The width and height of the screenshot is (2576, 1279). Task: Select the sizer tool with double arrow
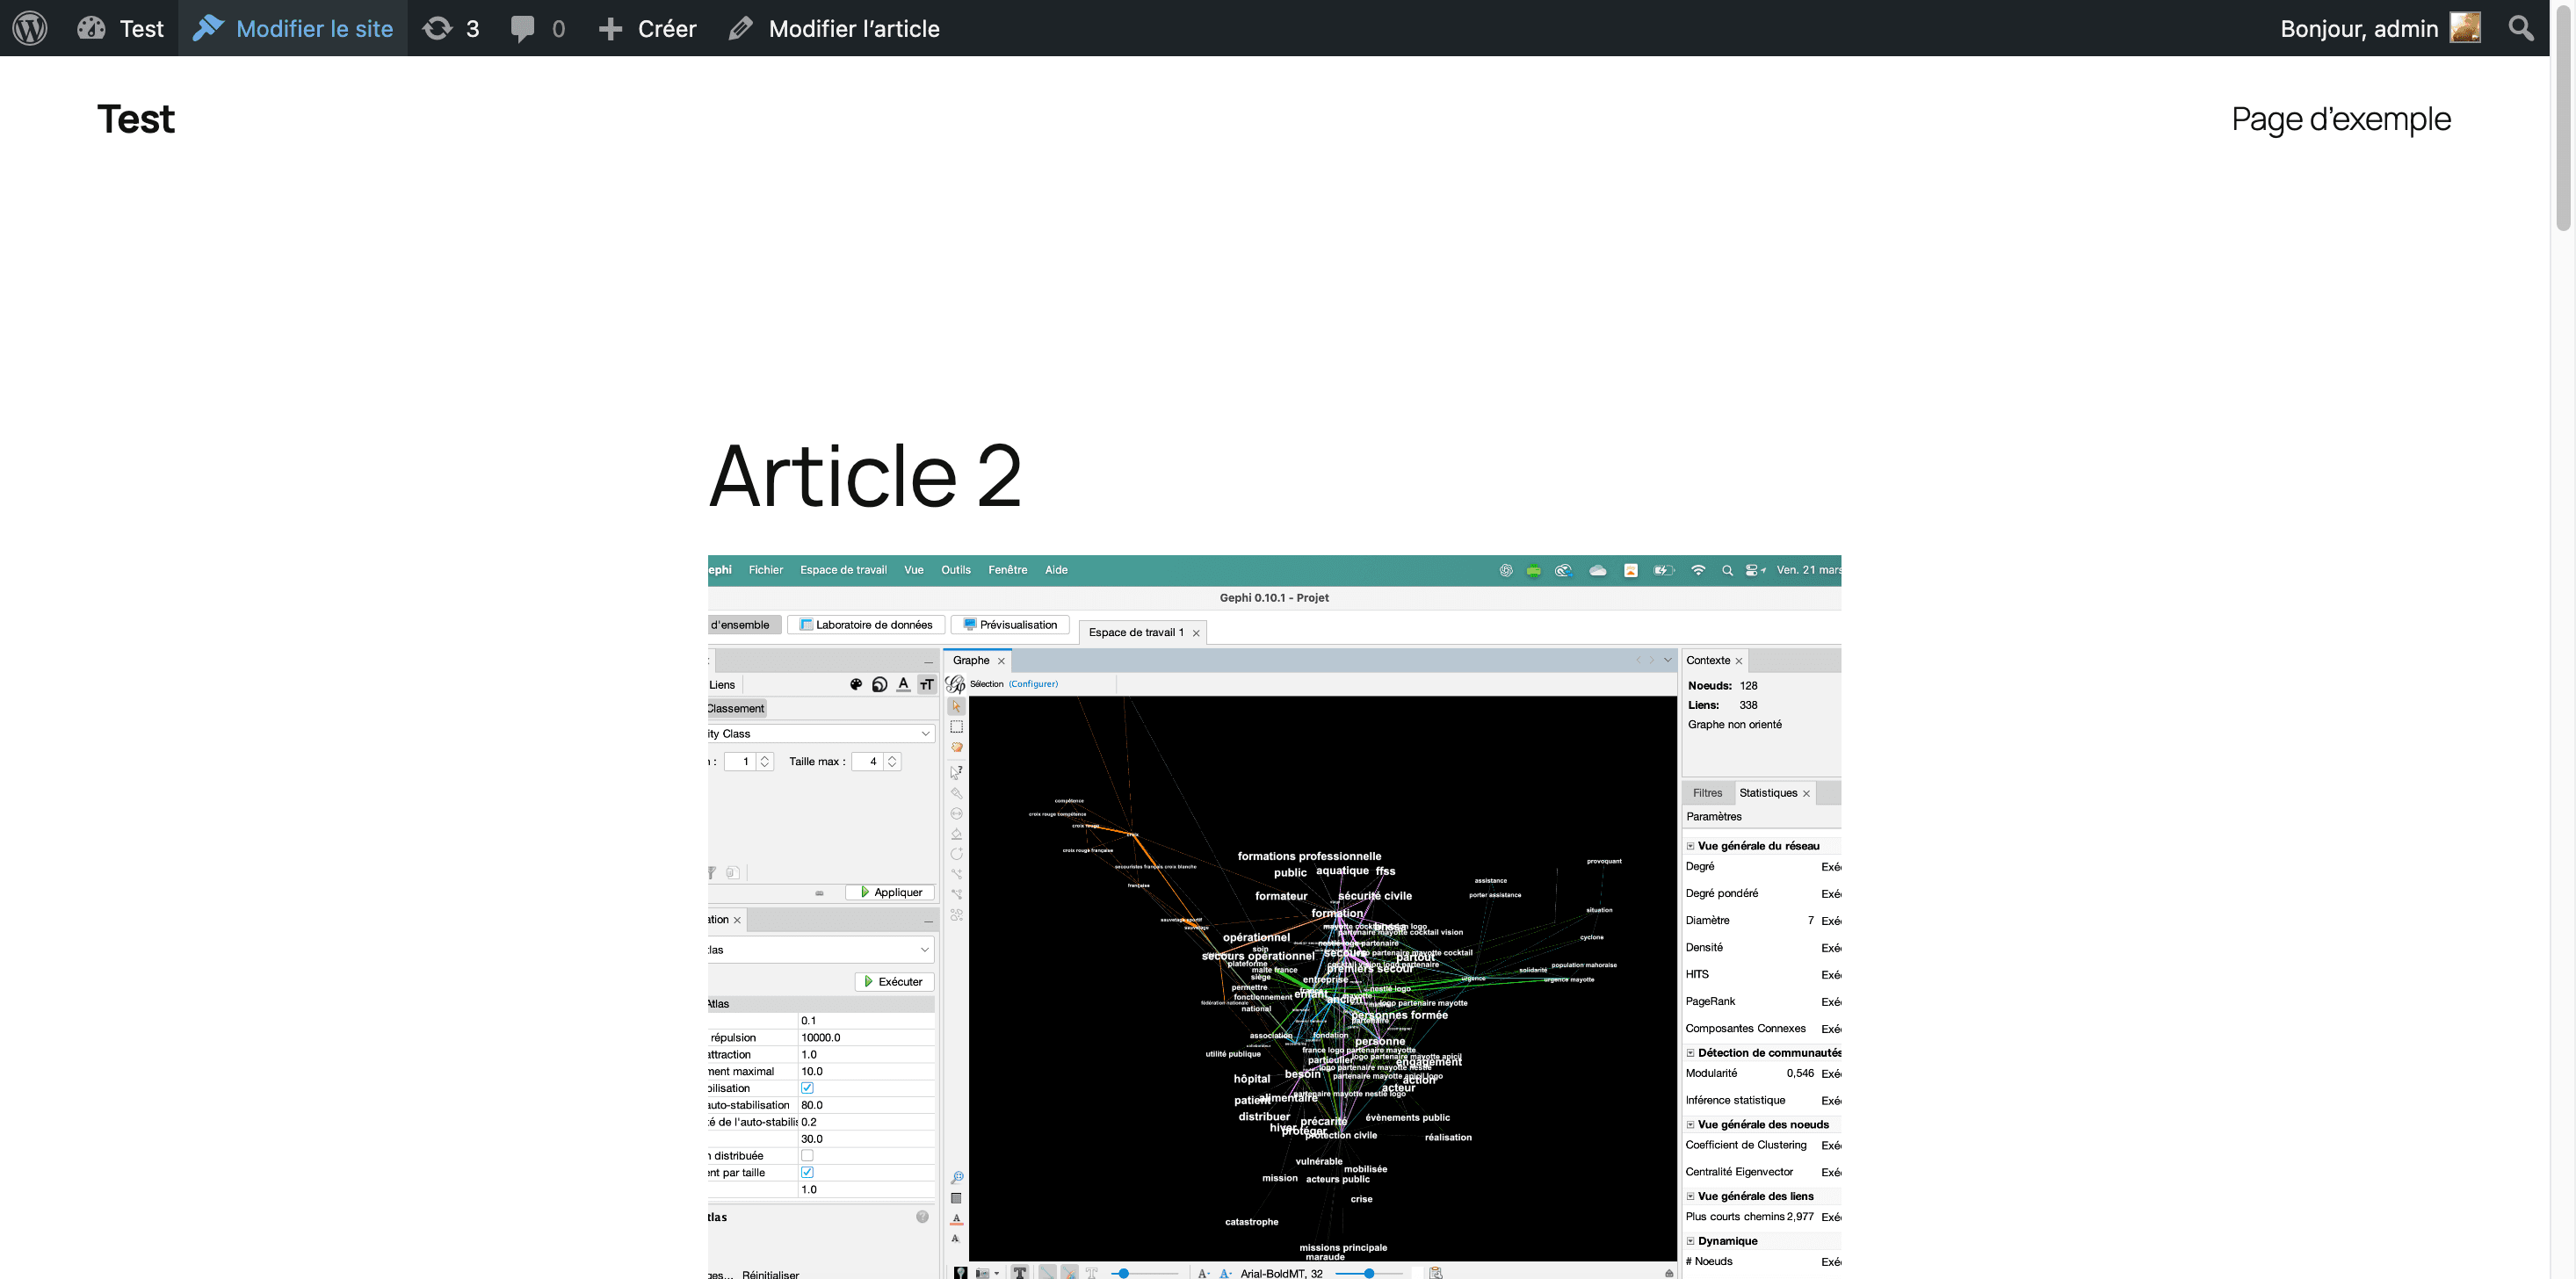coord(957,813)
